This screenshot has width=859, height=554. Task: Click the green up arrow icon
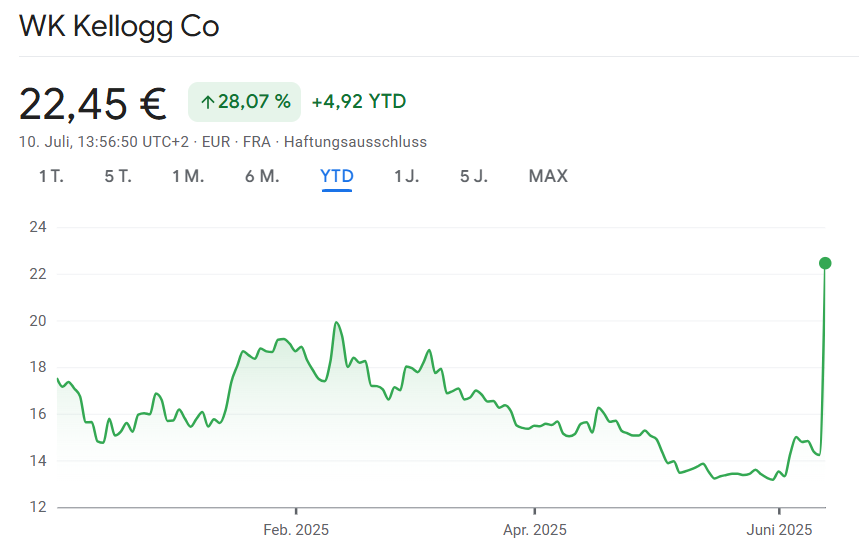[208, 102]
